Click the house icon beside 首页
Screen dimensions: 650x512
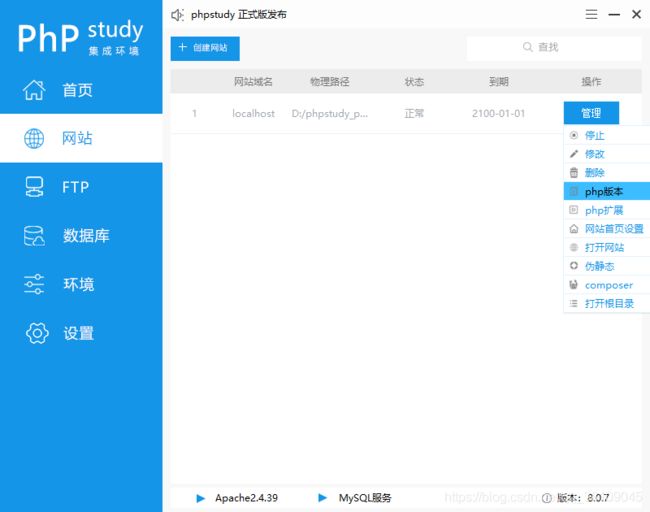point(34,90)
